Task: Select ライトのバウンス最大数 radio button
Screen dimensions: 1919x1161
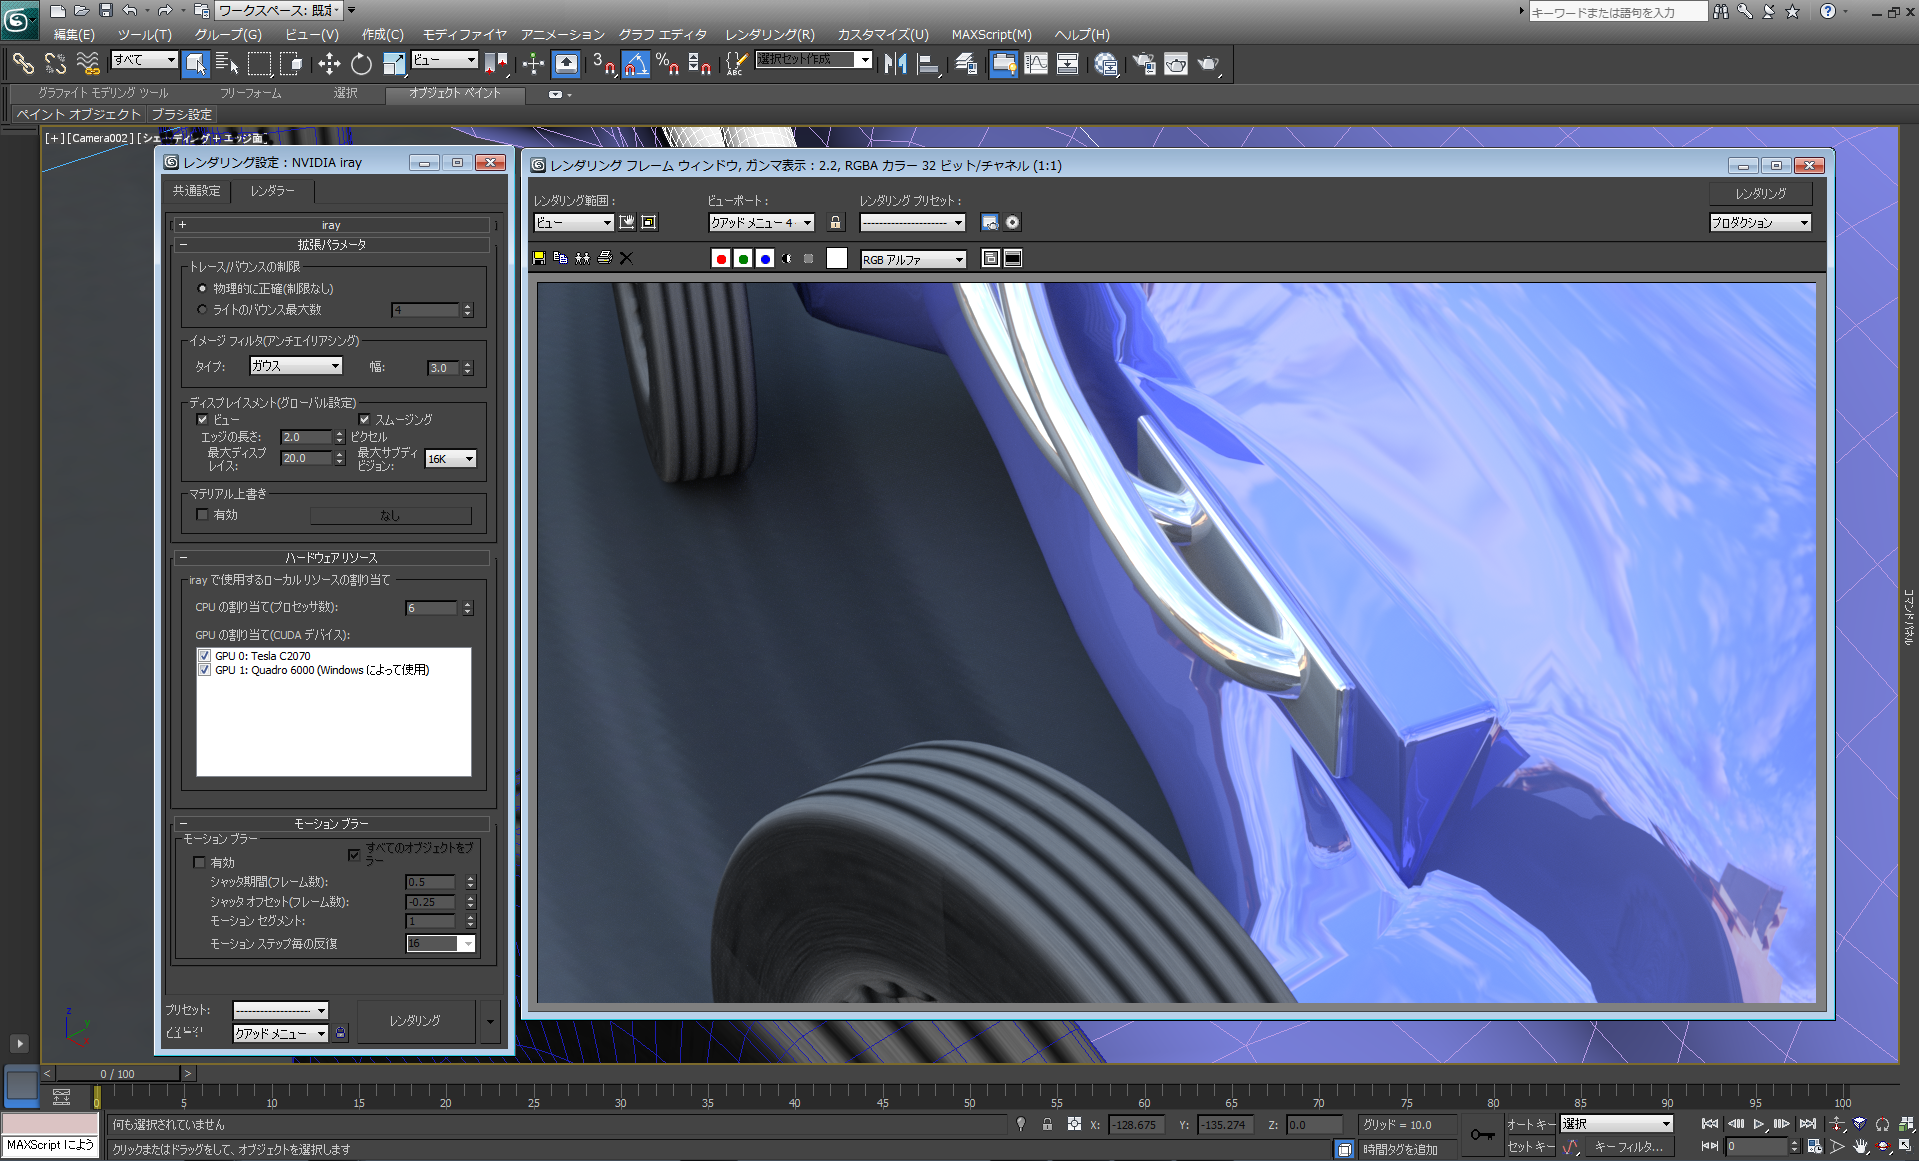Action: click(x=202, y=310)
